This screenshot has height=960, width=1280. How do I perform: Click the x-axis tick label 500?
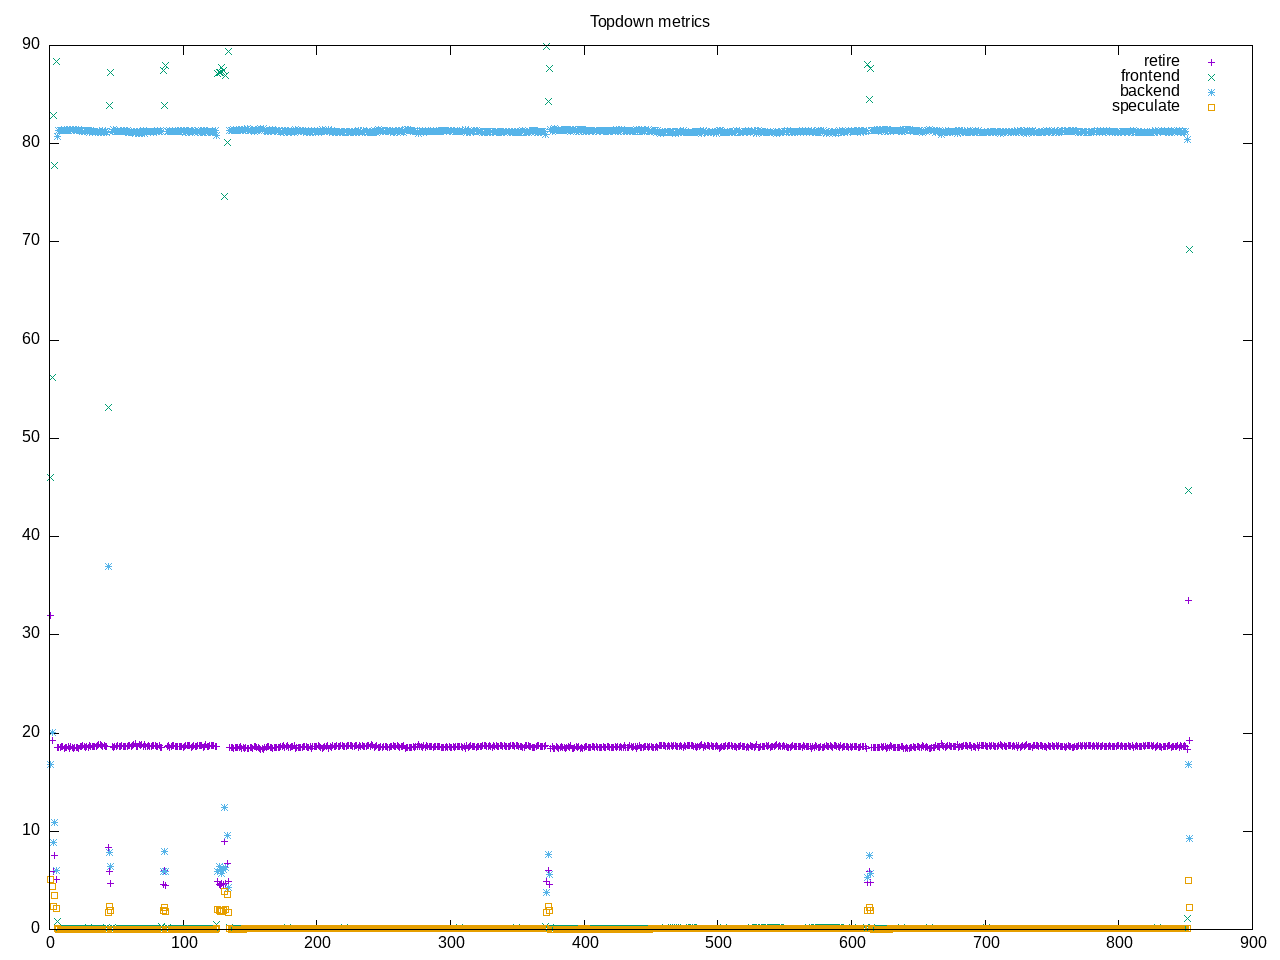718,943
